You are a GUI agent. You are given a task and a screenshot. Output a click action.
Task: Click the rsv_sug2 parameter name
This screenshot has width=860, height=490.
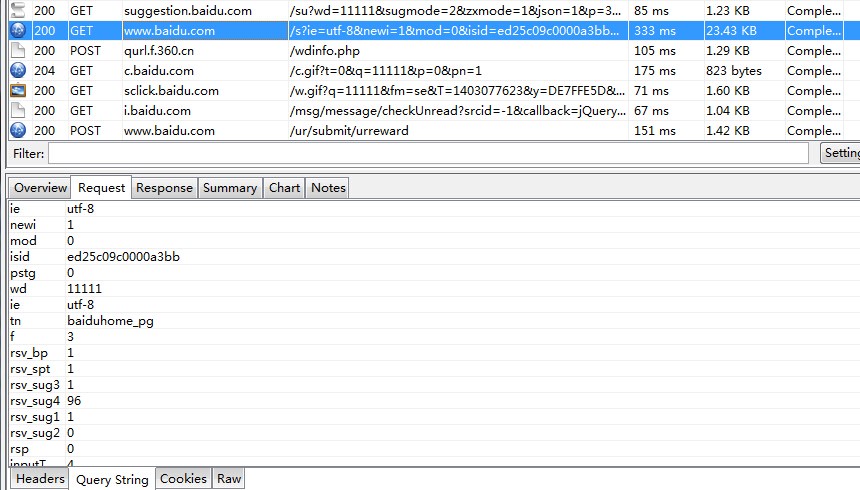coord(35,433)
